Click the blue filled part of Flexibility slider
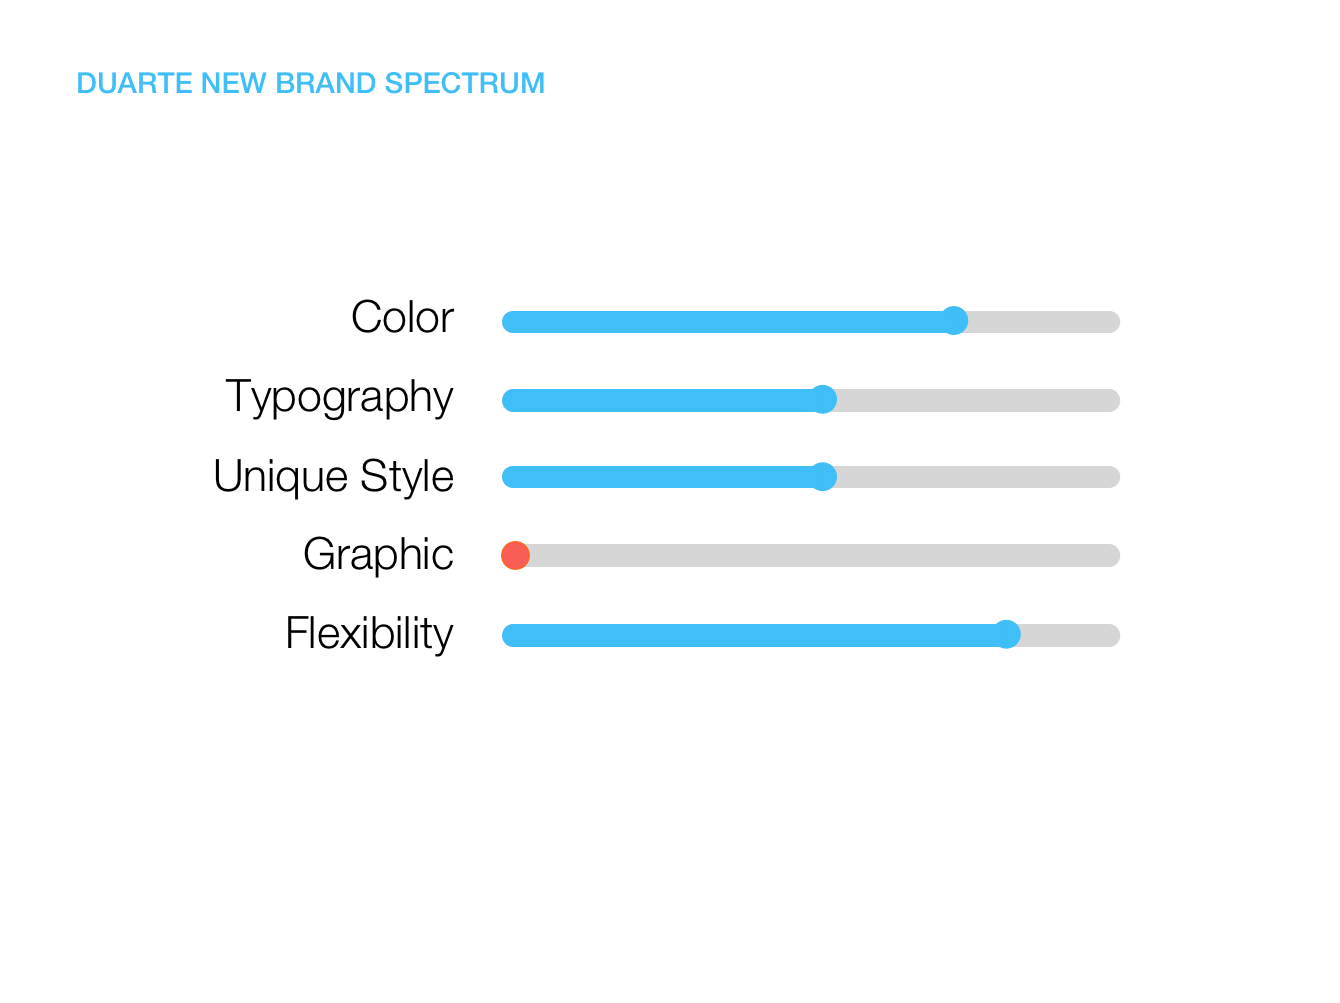The image size is (1340, 1003). 747,635
